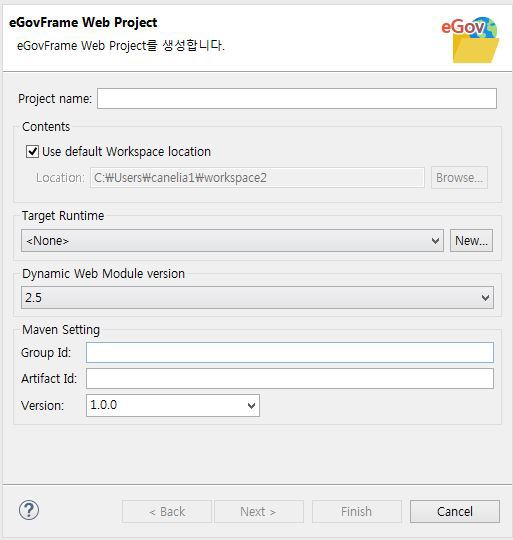Click the Artifact Id: label
This screenshot has height=540, width=513.
[49, 379]
